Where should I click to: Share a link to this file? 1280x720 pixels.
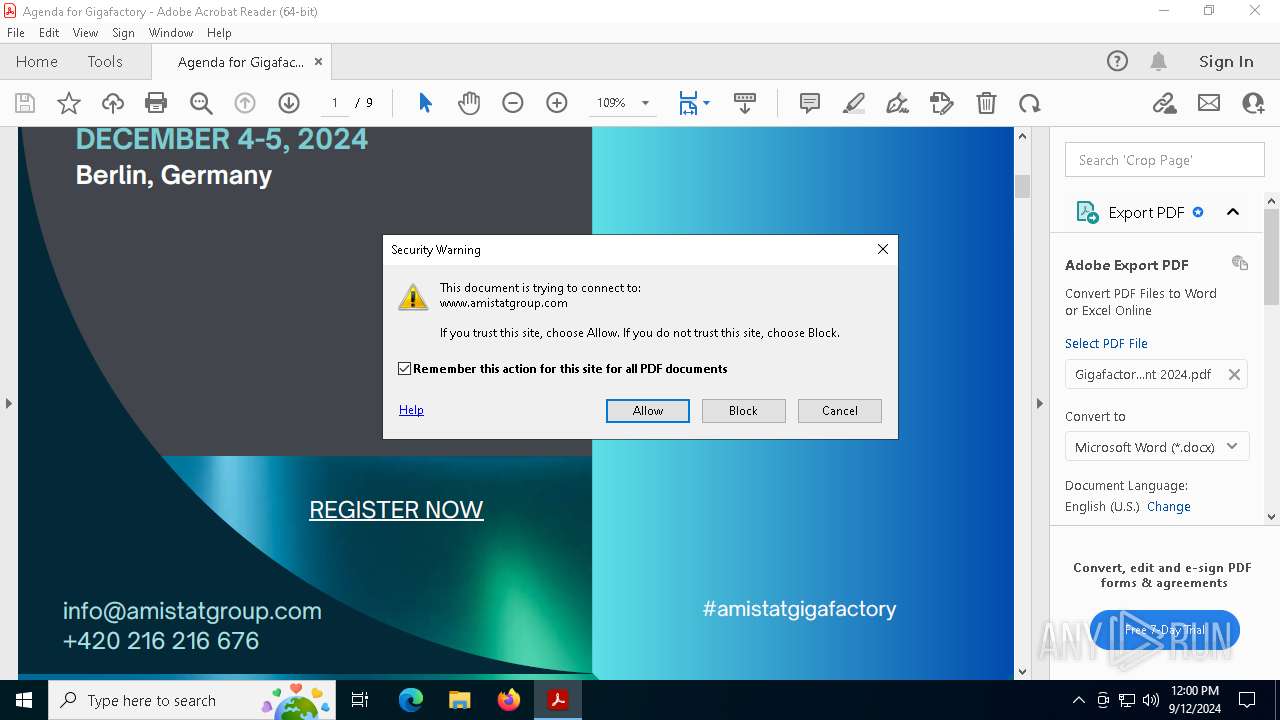1165,103
